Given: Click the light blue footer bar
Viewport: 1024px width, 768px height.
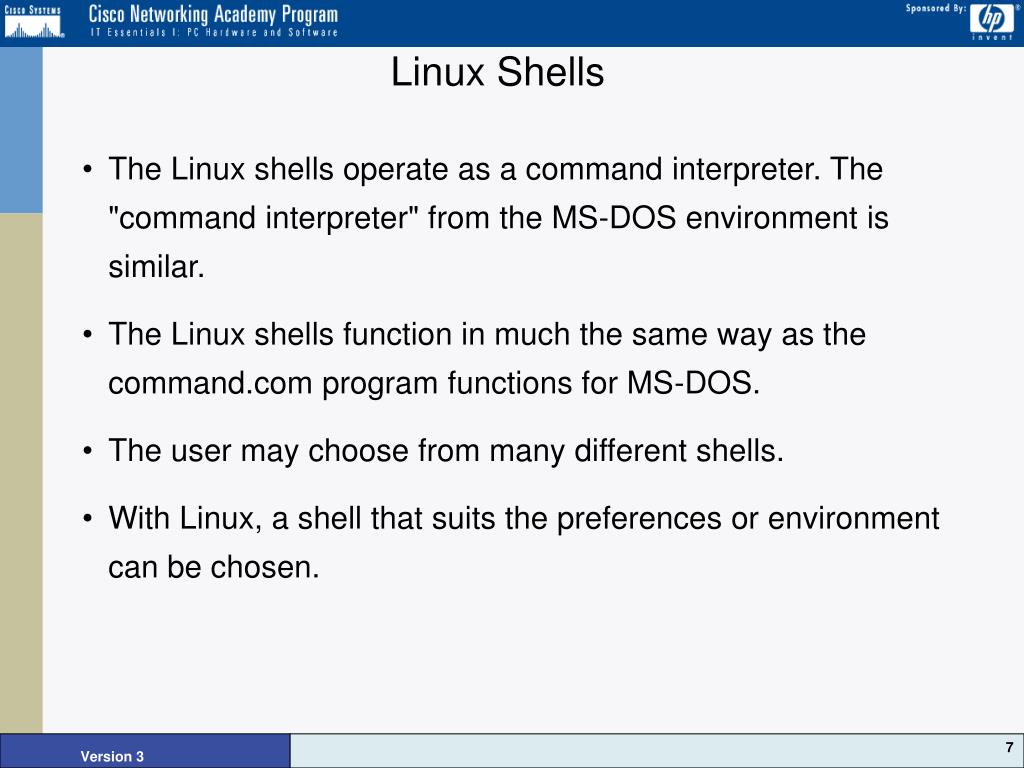Looking at the screenshot, I should pos(657,751).
